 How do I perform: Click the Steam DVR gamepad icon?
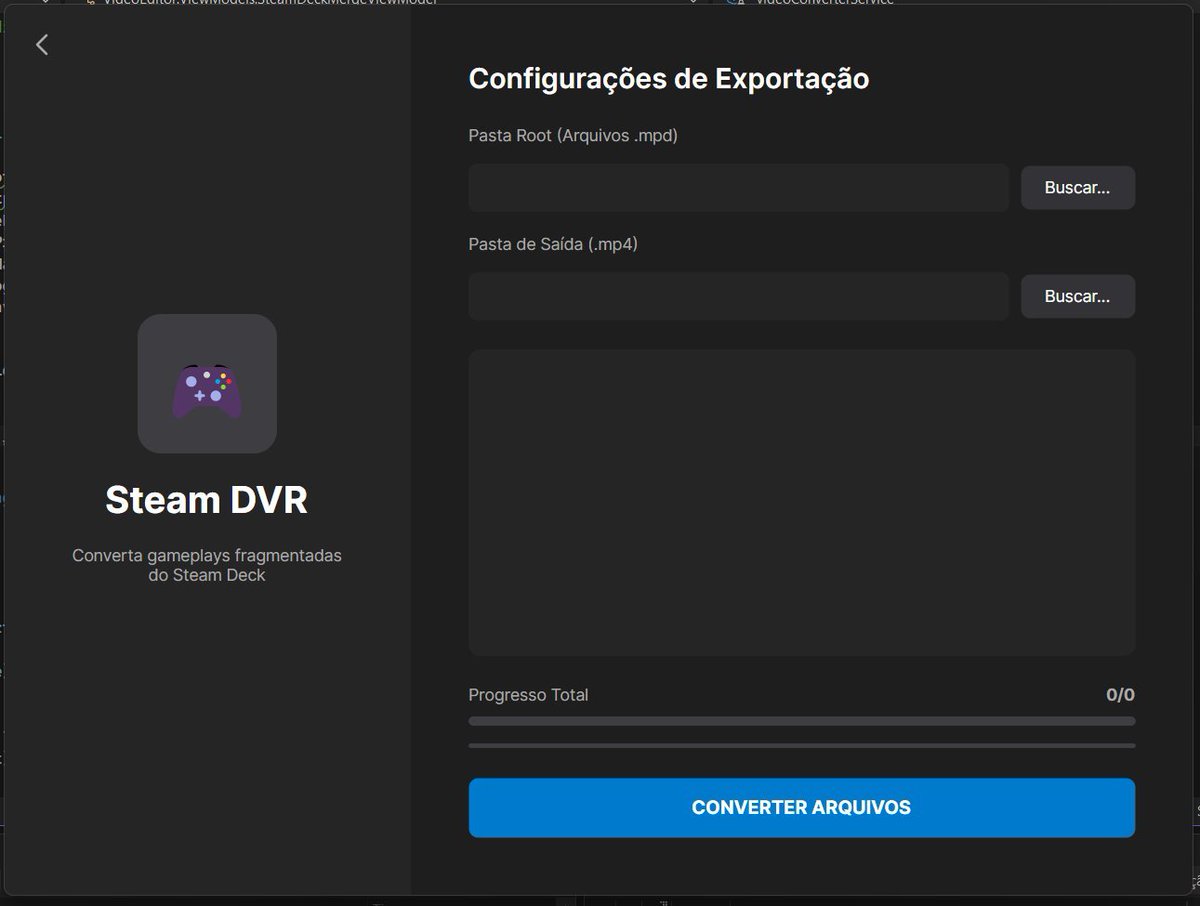pyautogui.click(x=207, y=384)
